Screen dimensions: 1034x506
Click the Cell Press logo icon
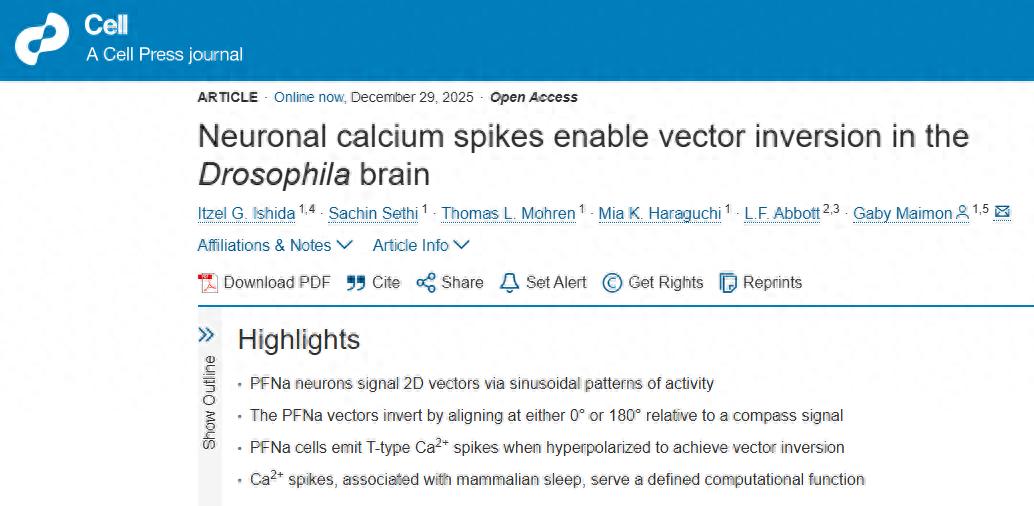click(x=42, y=40)
